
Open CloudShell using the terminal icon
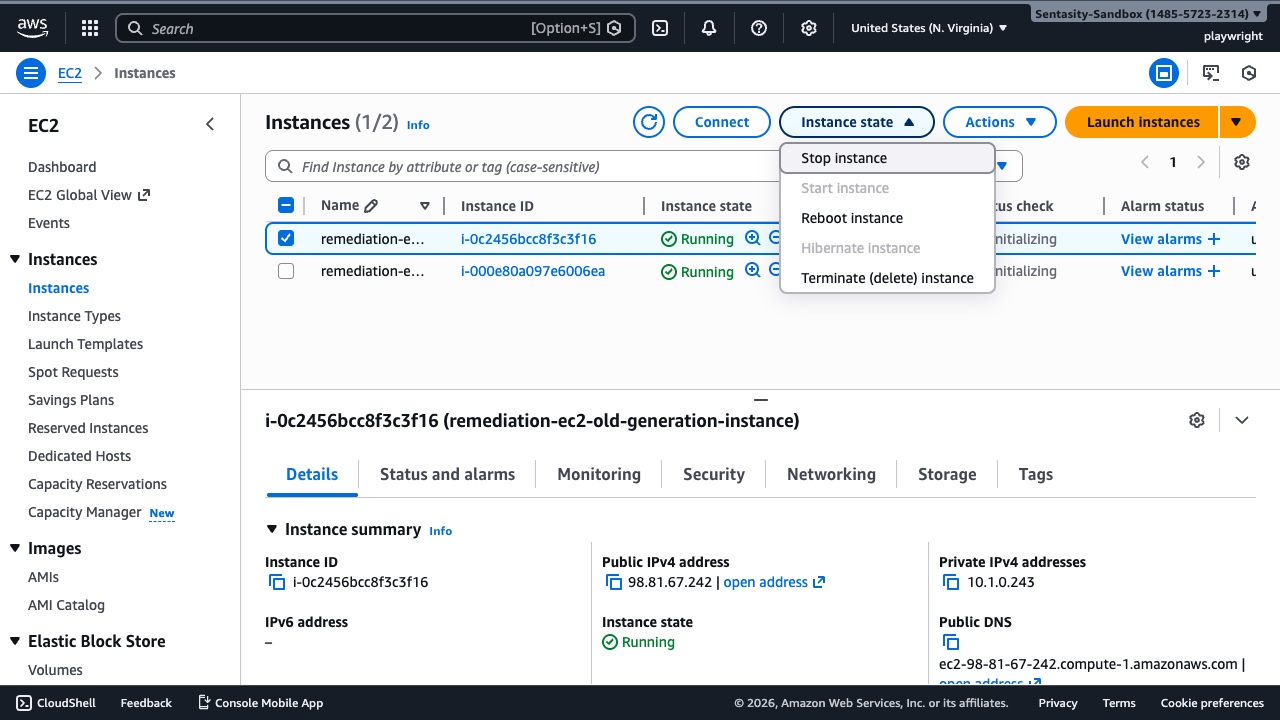tap(659, 28)
